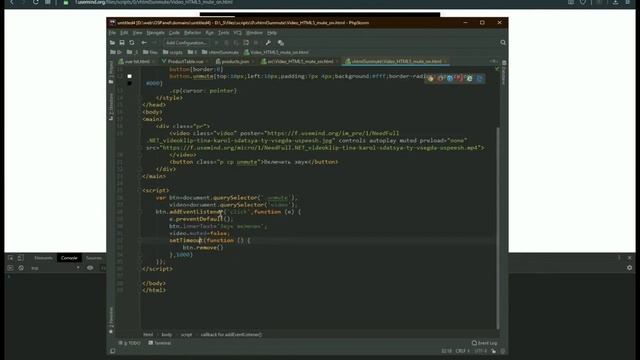This screenshot has height=360, width=640.
Task: Open DevTools console settings gear
Action: coord(629,268)
